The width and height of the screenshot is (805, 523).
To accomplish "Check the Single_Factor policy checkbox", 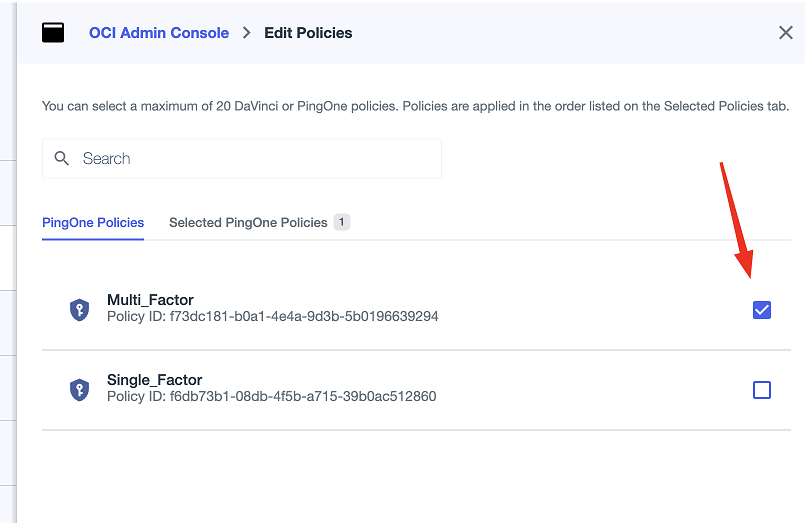I will click(x=762, y=390).
